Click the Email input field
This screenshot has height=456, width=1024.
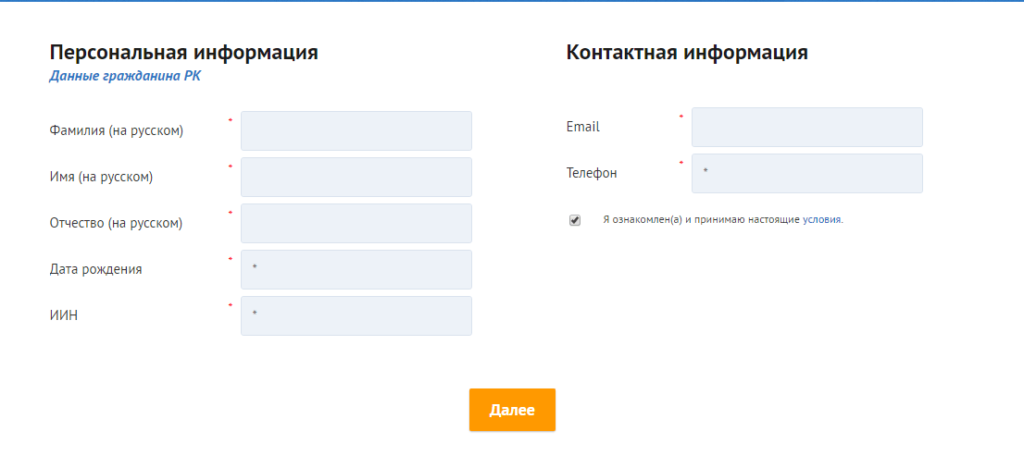807,127
